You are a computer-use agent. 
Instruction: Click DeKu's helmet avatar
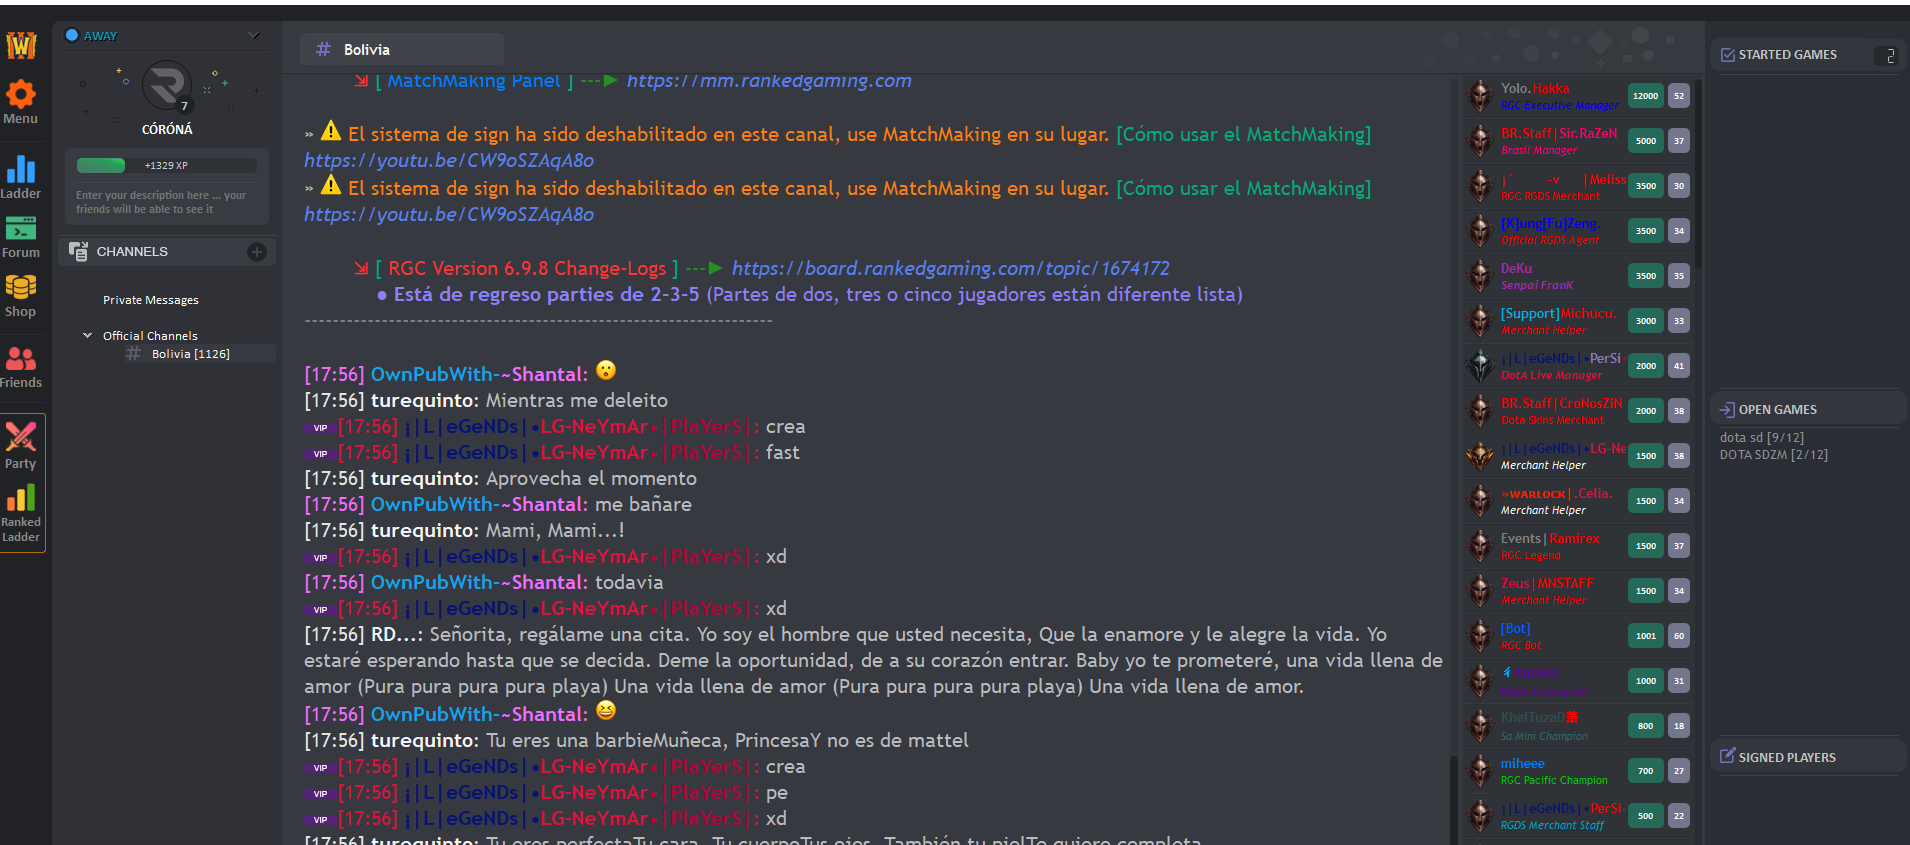click(1480, 276)
